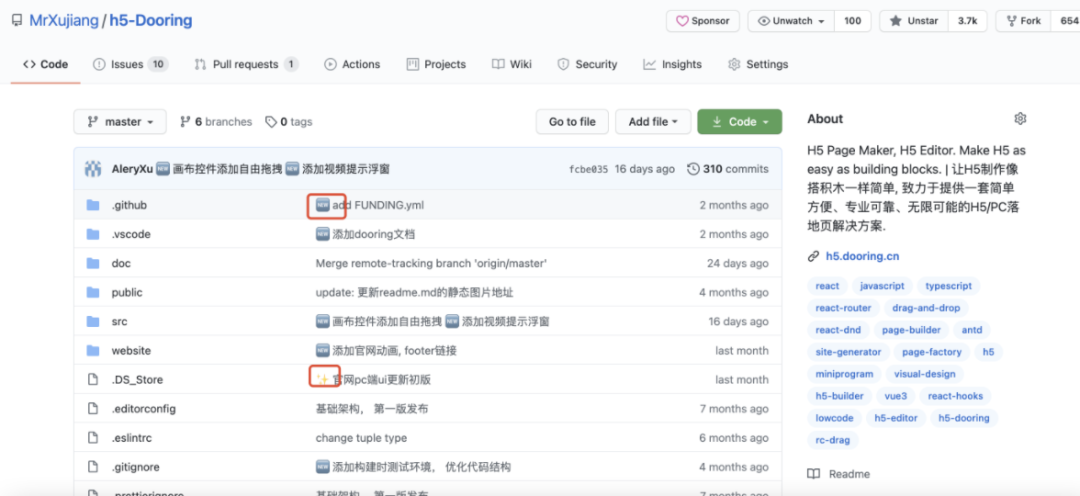Screen dimensions: 1080x496
Task: Open the 'Merge remote-tracking branch' commit message
Action: 431,263
